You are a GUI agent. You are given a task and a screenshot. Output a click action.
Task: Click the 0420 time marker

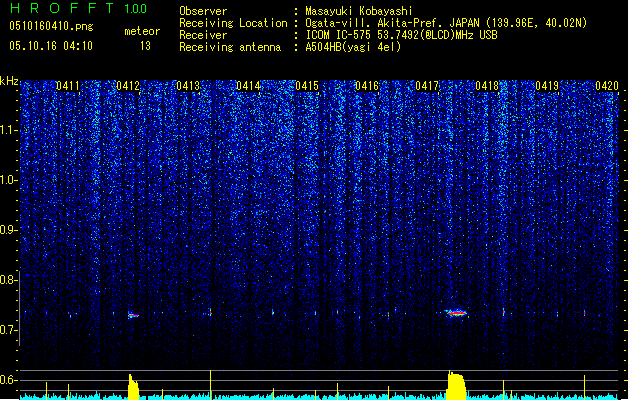pos(607,86)
